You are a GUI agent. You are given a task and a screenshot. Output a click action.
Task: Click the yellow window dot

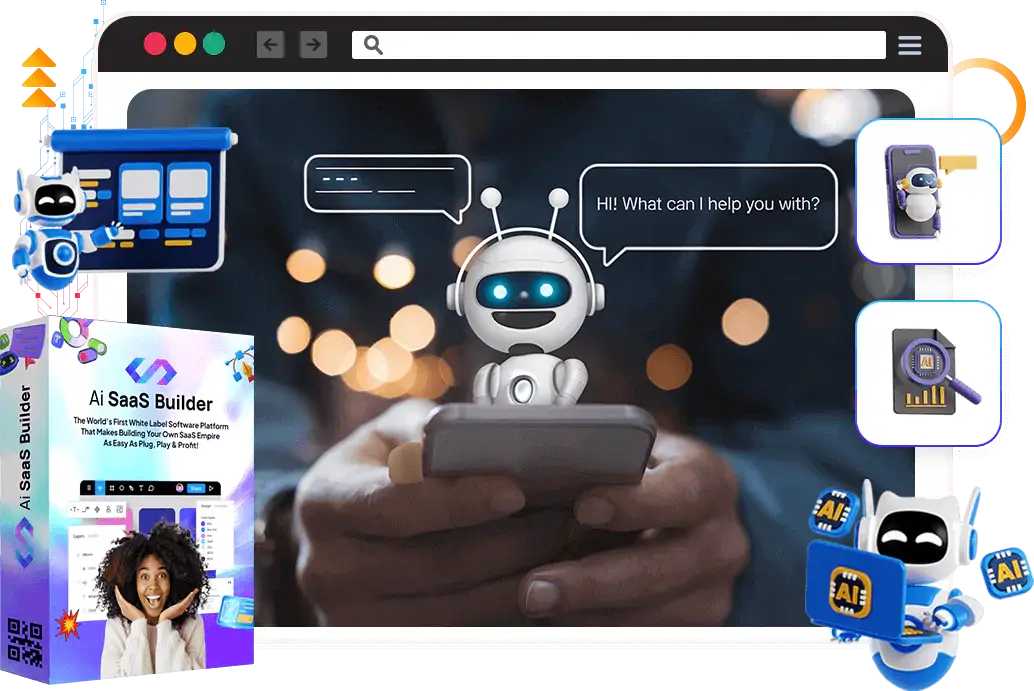(x=185, y=44)
